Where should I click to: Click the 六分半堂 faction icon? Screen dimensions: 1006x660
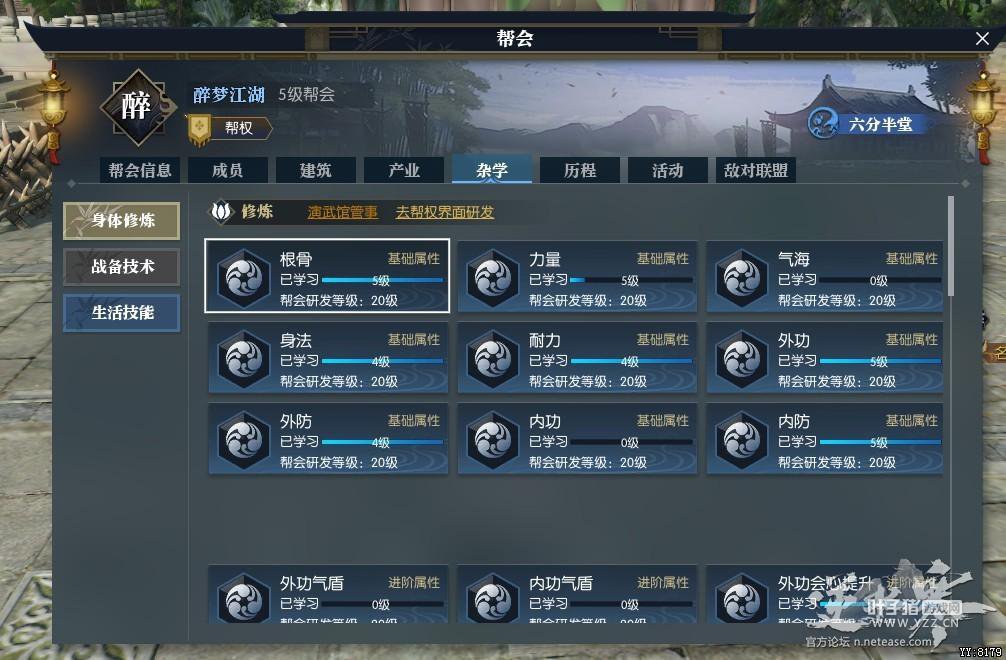pyautogui.click(x=823, y=123)
